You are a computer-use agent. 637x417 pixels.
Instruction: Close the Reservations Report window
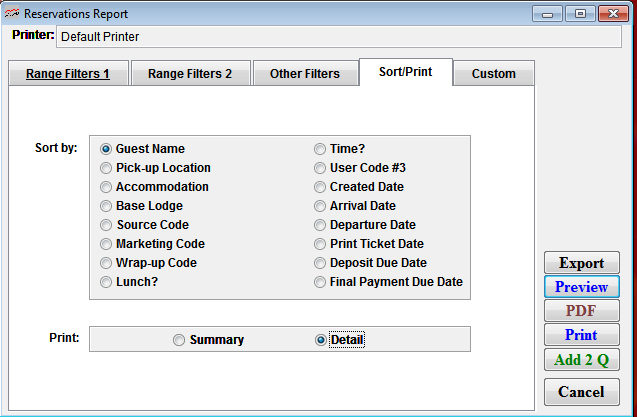point(614,14)
